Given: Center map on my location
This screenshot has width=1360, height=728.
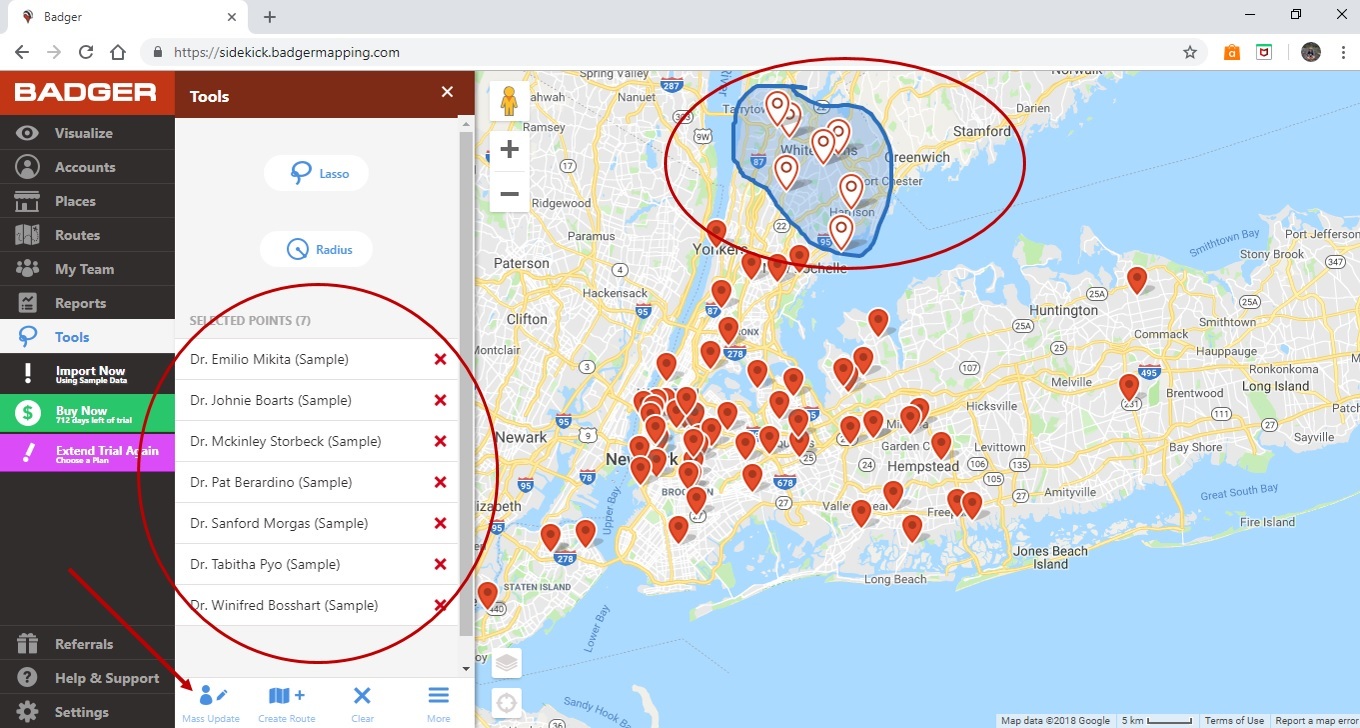Looking at the screenshot, I should [x=507, y=703].
